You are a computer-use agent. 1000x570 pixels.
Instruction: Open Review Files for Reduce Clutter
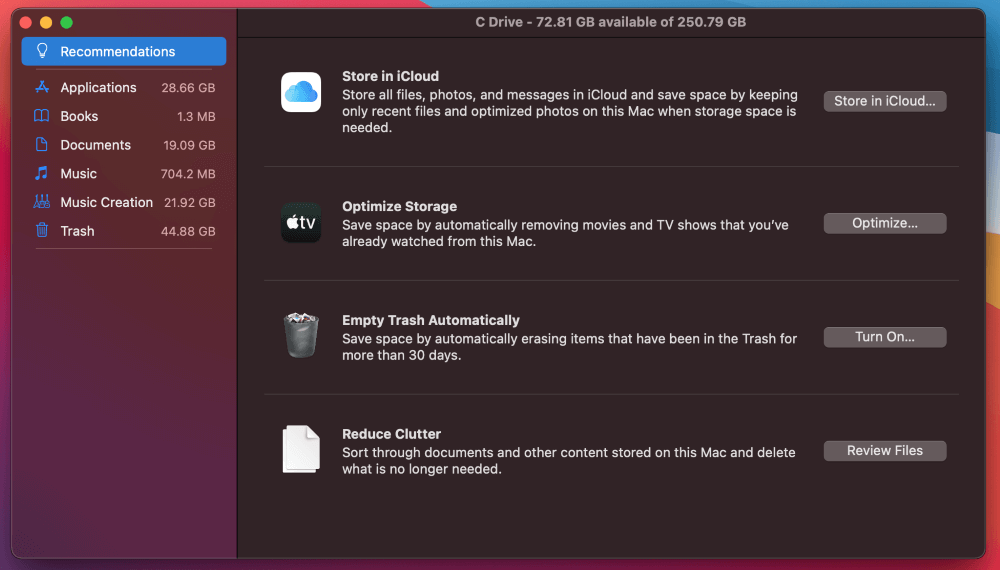tap(884, 451)
